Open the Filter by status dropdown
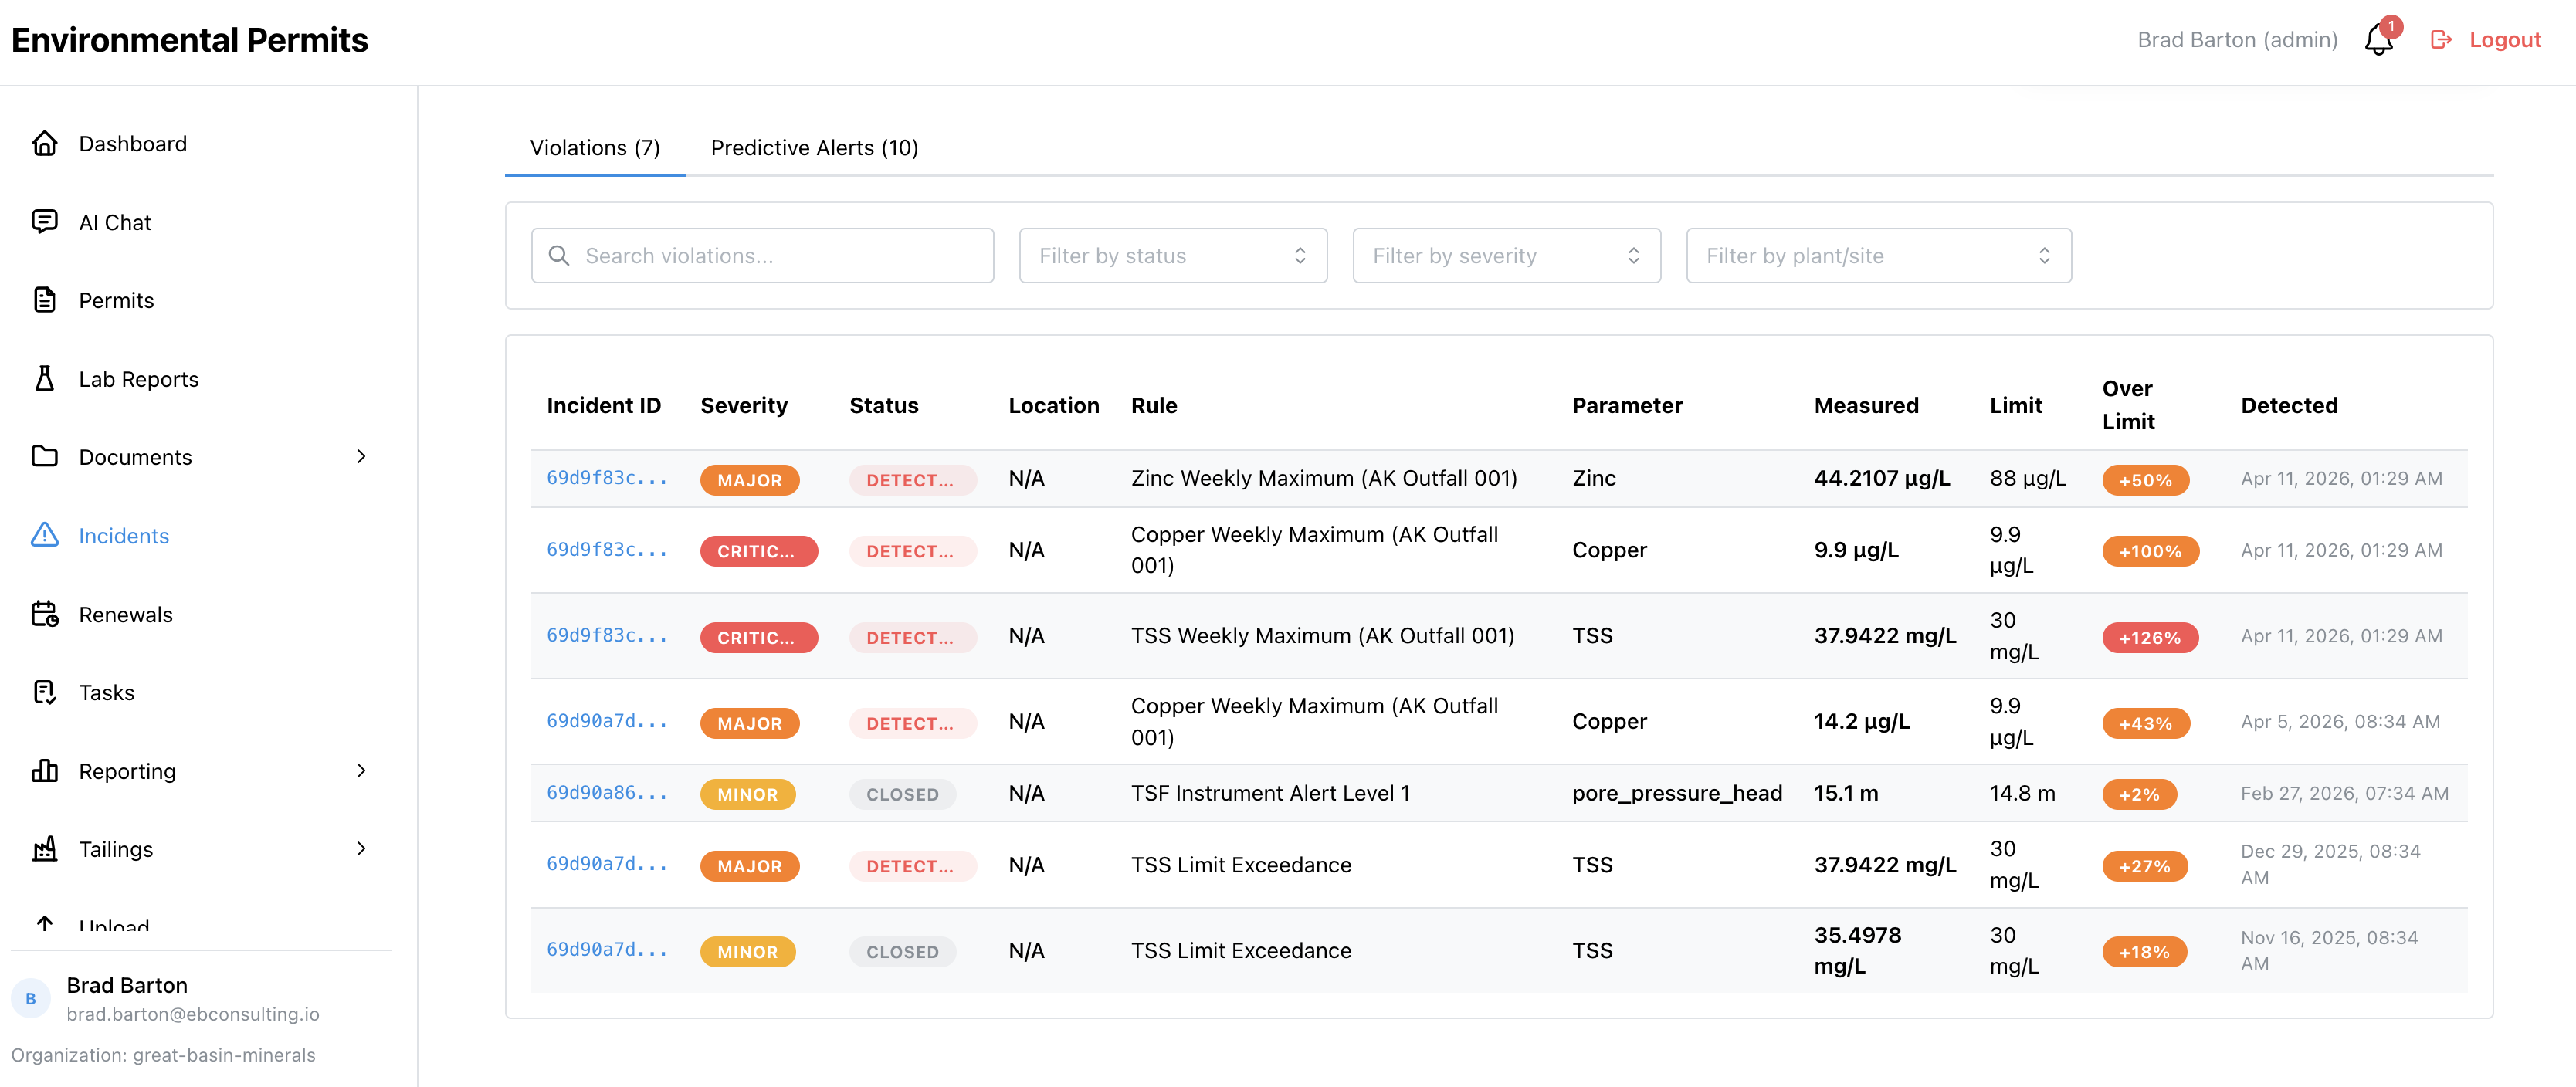The image size is (2576, 1087). [x=1173, y=256]
